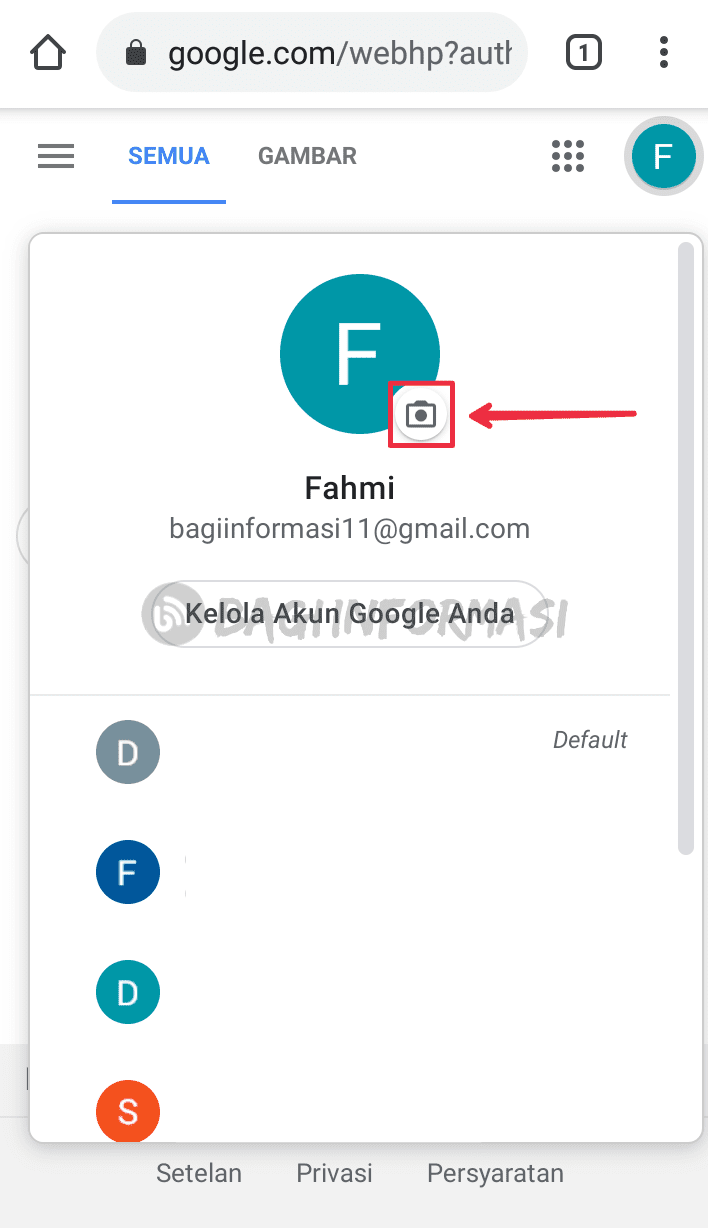The image size is (708, 1228).
Task: Switch to the orange S account
Action: coord(127,1111)
